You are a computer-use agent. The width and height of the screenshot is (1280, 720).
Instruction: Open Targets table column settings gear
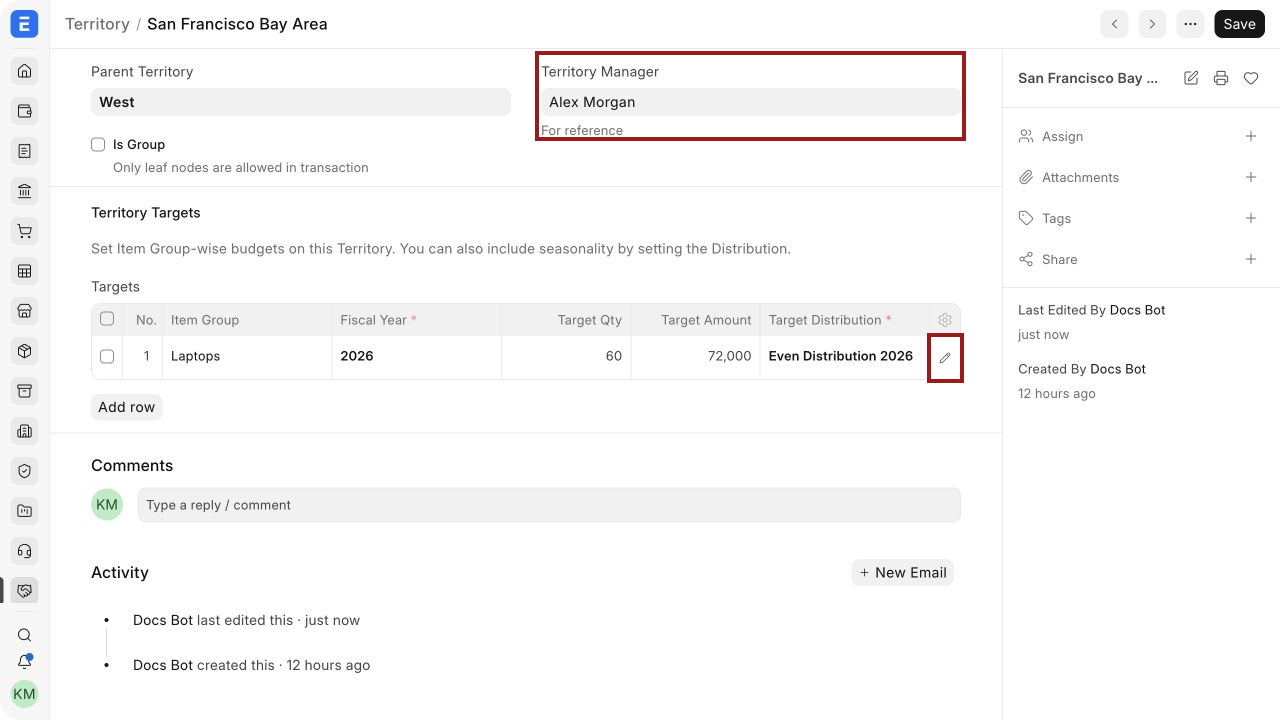(x=945, y=320)
